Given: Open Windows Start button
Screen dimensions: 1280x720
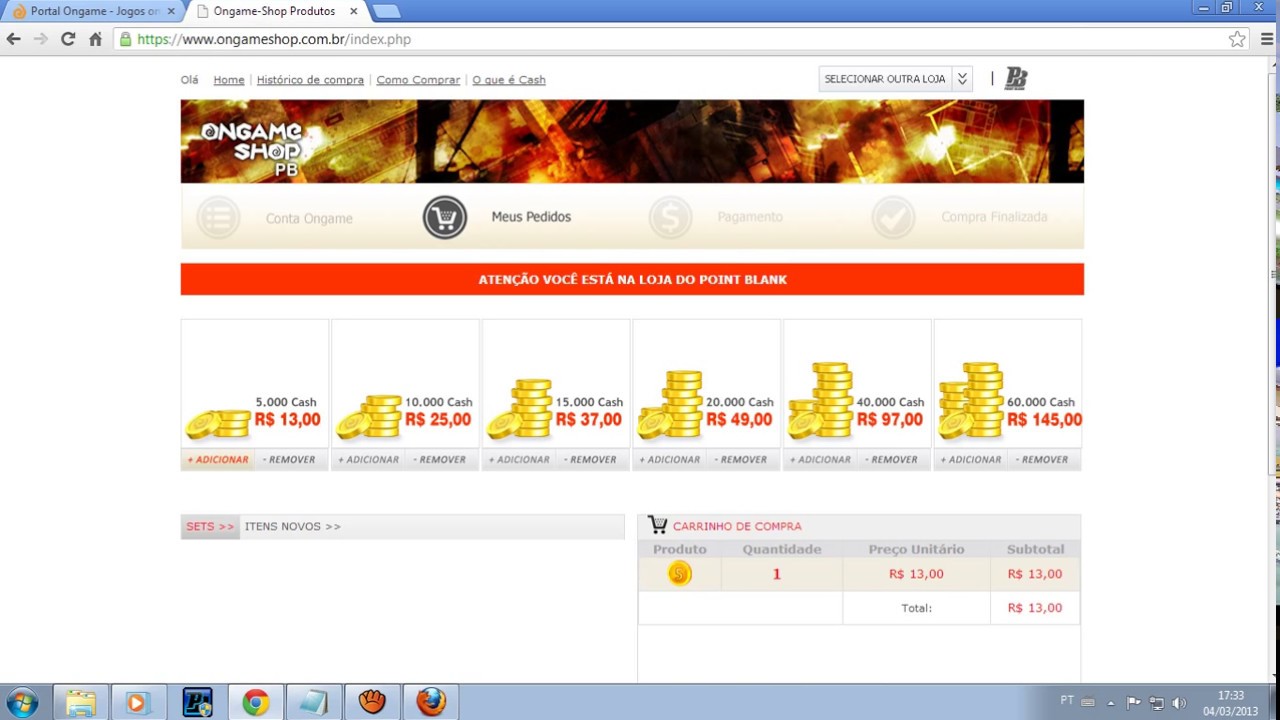Looking at the screenshot, I should (x=21, y=702).
